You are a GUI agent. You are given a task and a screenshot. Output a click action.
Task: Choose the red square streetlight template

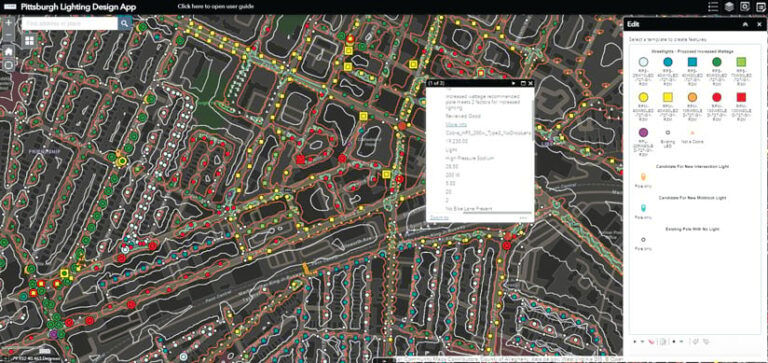pyautogui.click(x=742, y=97)
